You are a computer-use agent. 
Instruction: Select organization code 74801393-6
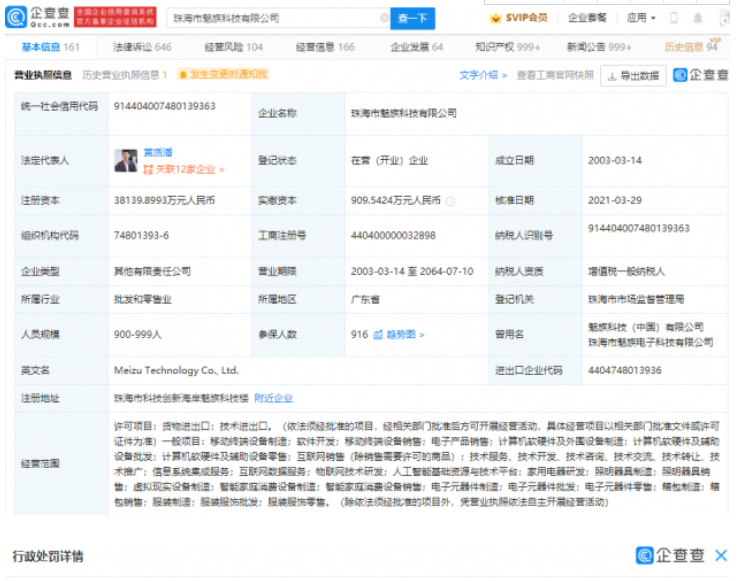pos(141,236)
